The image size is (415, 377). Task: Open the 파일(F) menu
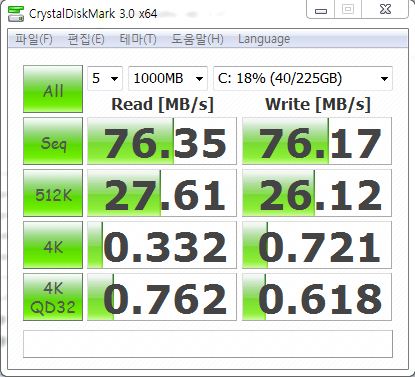[34, 39]
